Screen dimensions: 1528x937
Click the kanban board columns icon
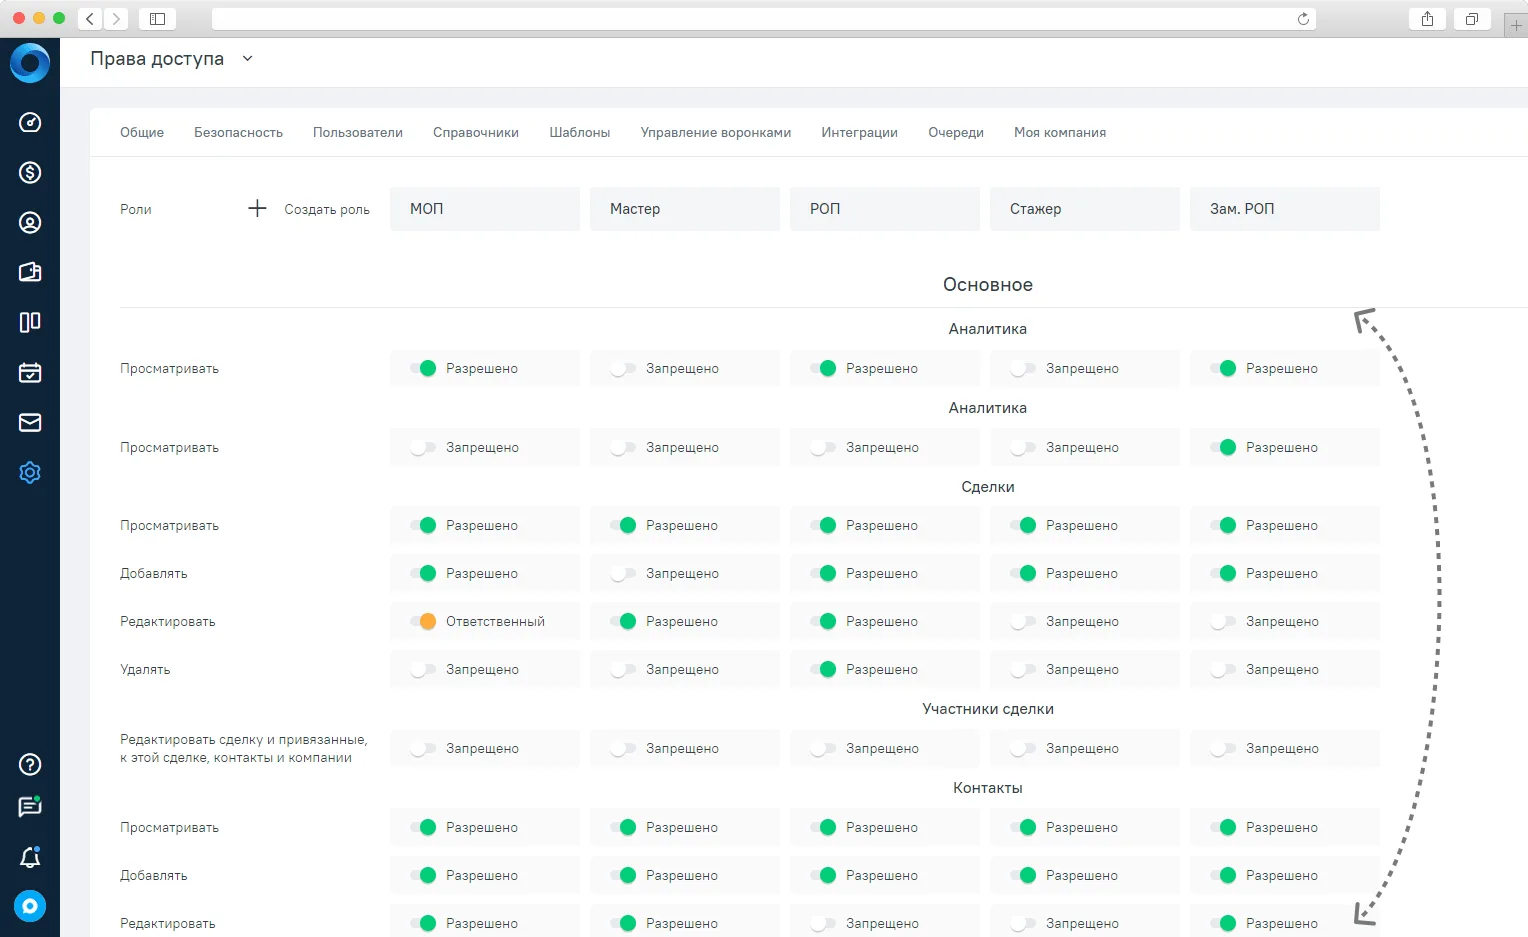[30, 322]
